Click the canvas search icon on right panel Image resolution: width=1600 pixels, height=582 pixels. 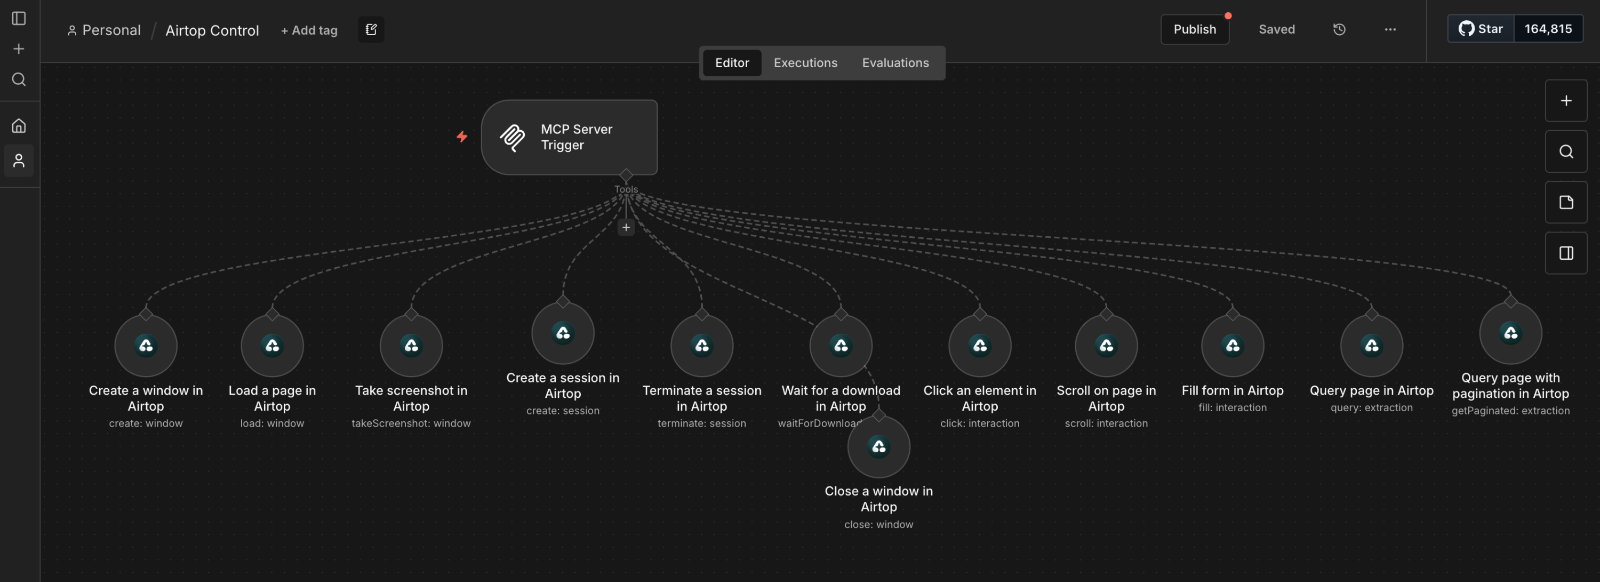(1566, 151)
